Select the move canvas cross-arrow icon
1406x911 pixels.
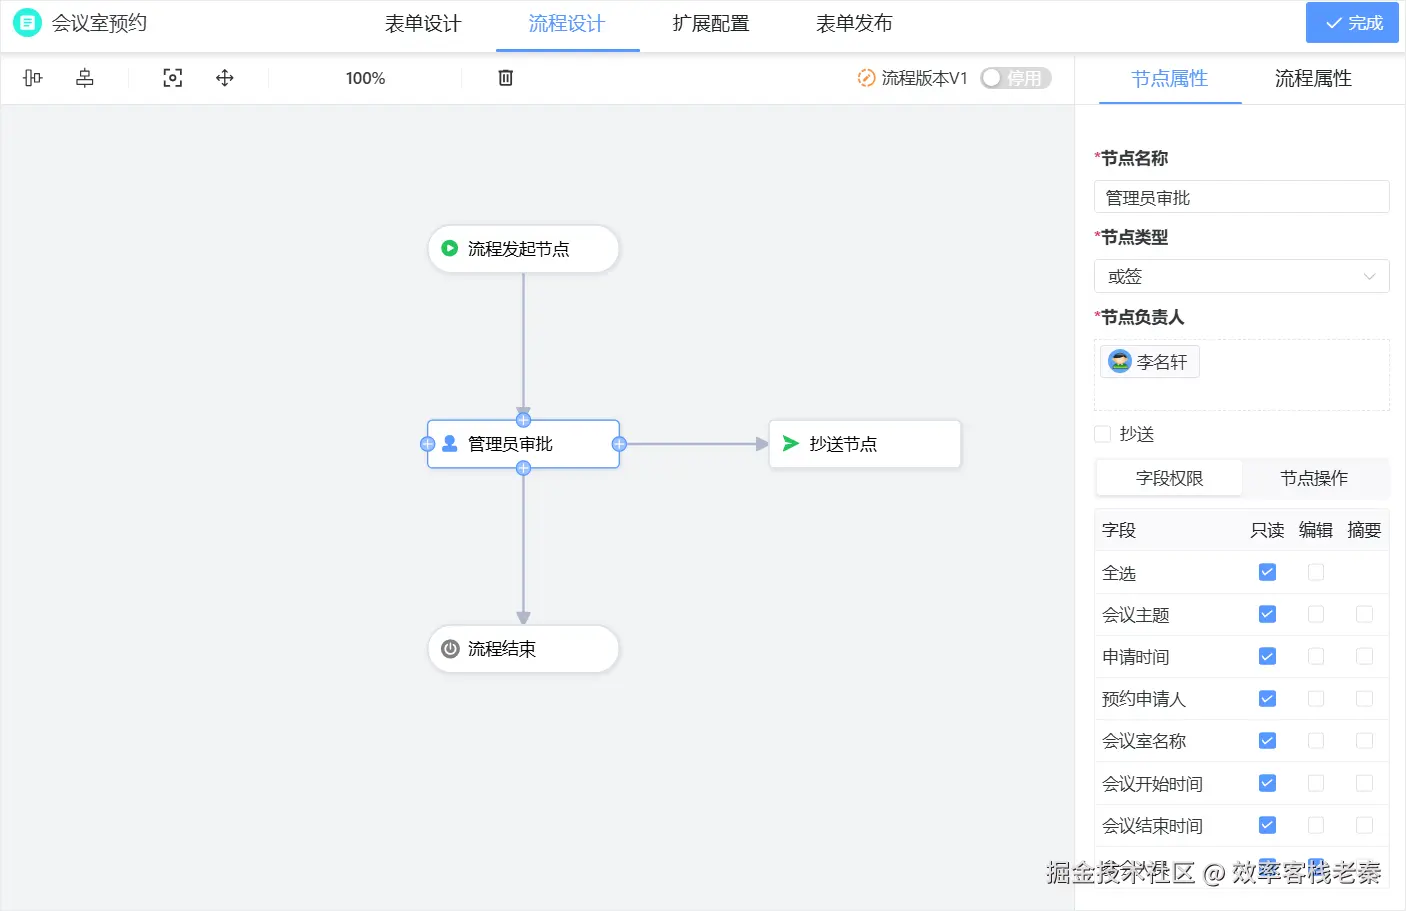tap(225, 78)
